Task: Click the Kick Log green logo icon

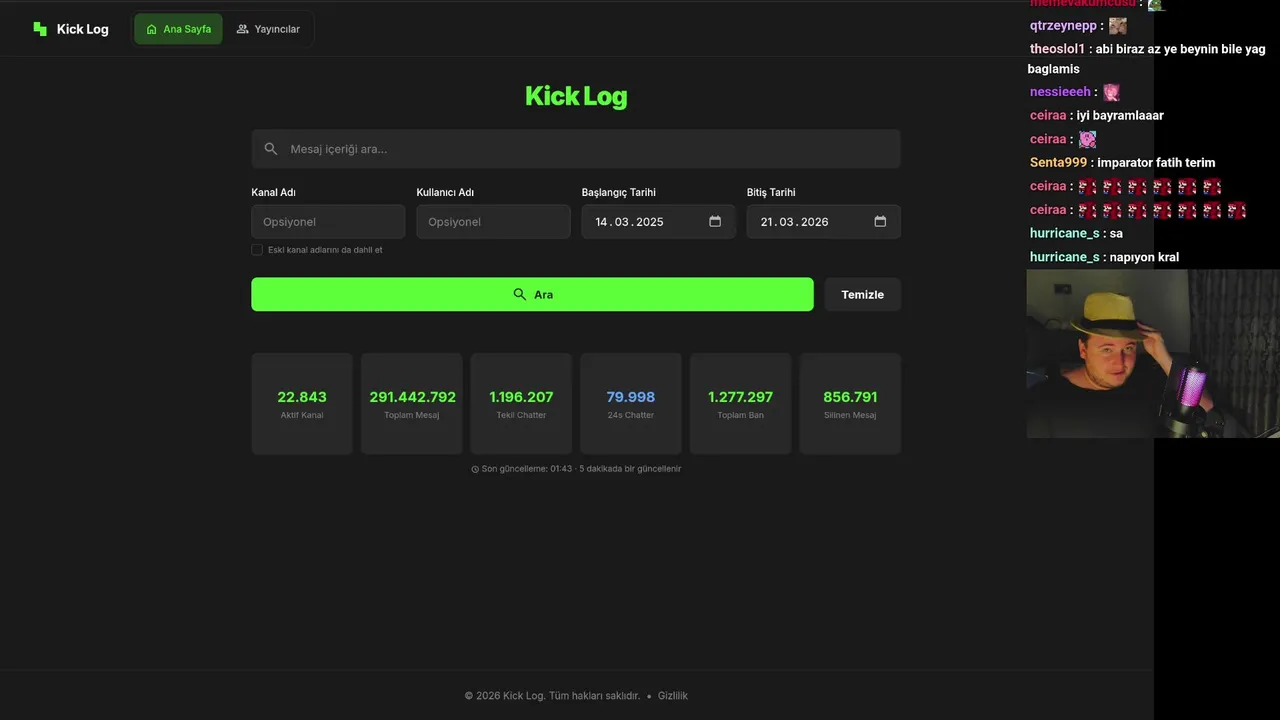Action: point(40,29)
